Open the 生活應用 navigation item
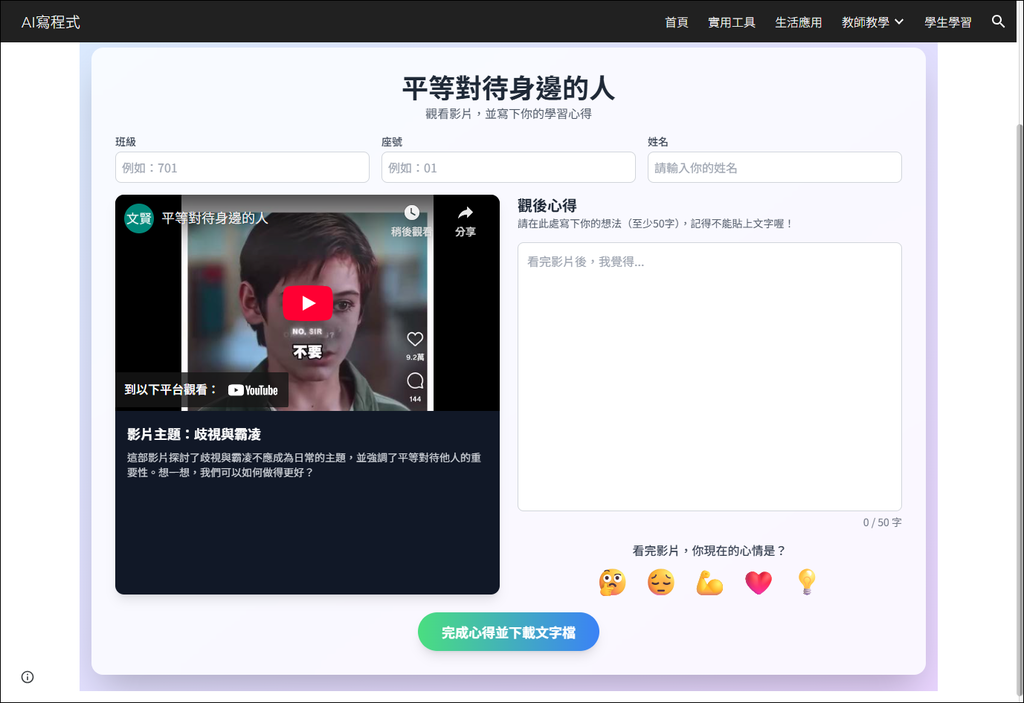 click(798, 22)
